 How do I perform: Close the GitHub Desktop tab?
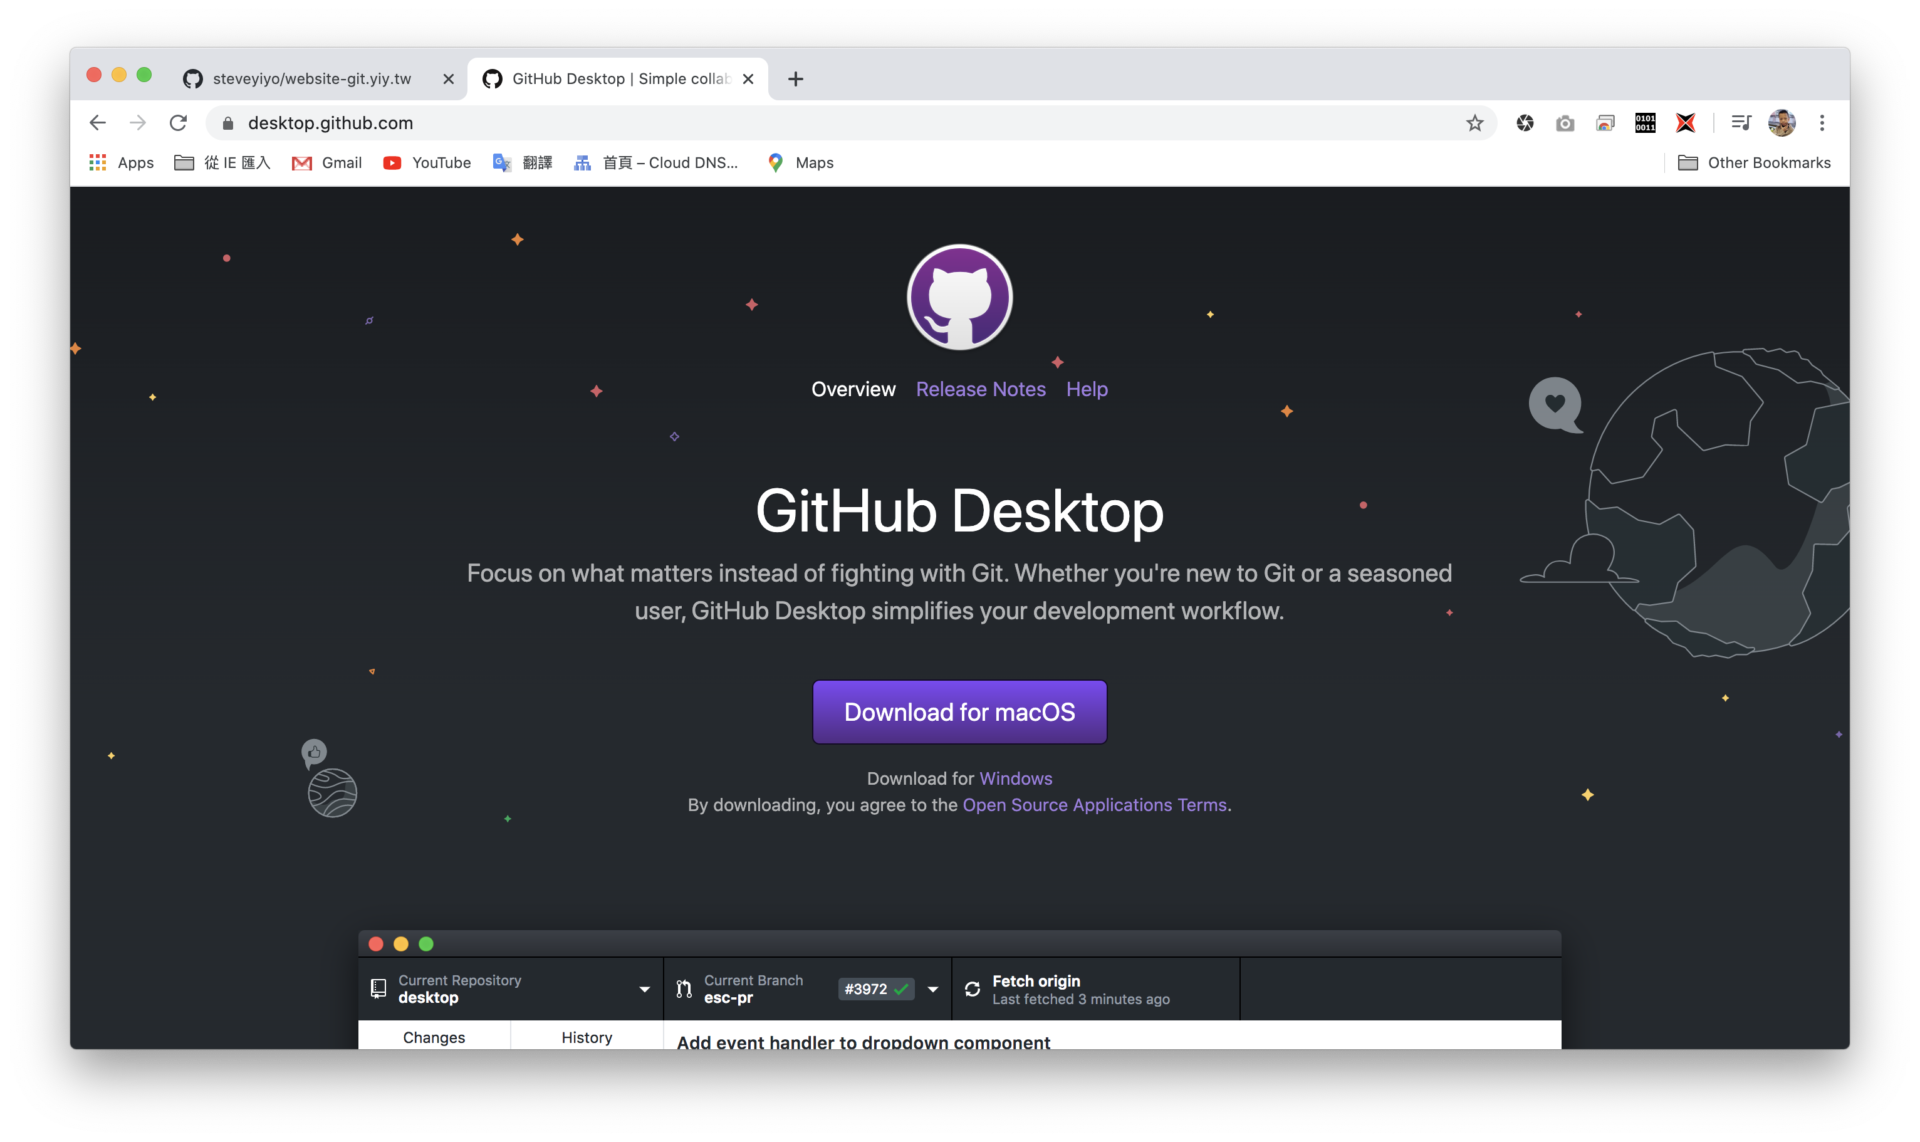point(748,79)
